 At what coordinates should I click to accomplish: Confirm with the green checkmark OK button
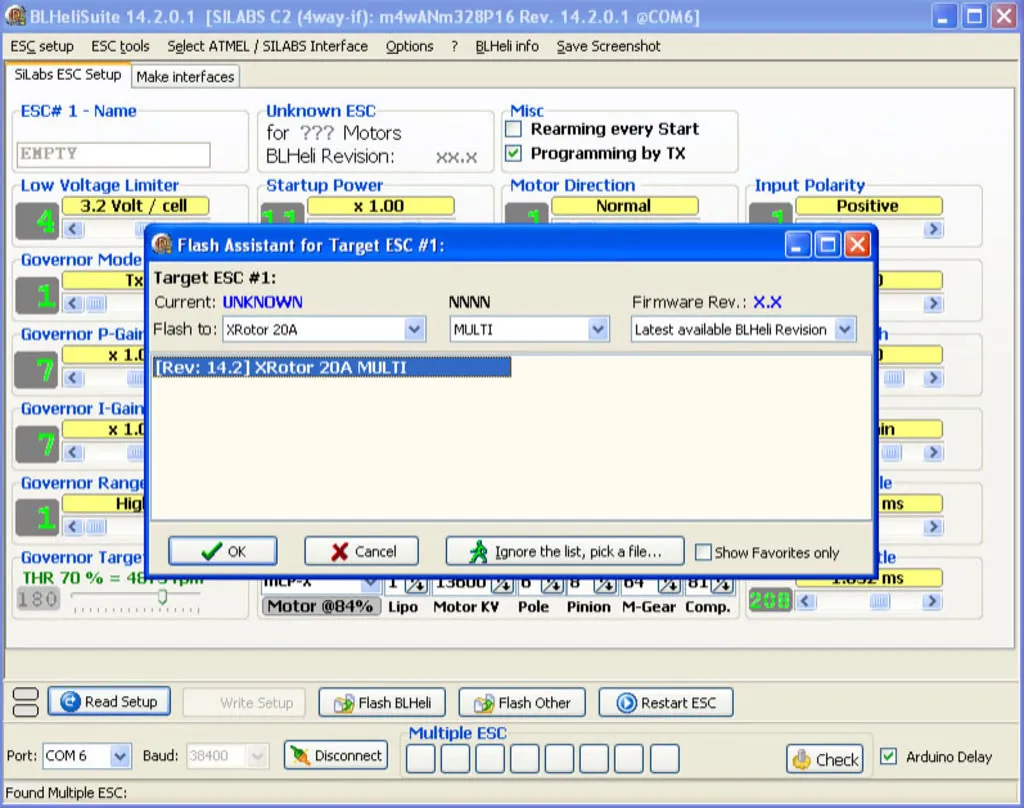[222, 551]
